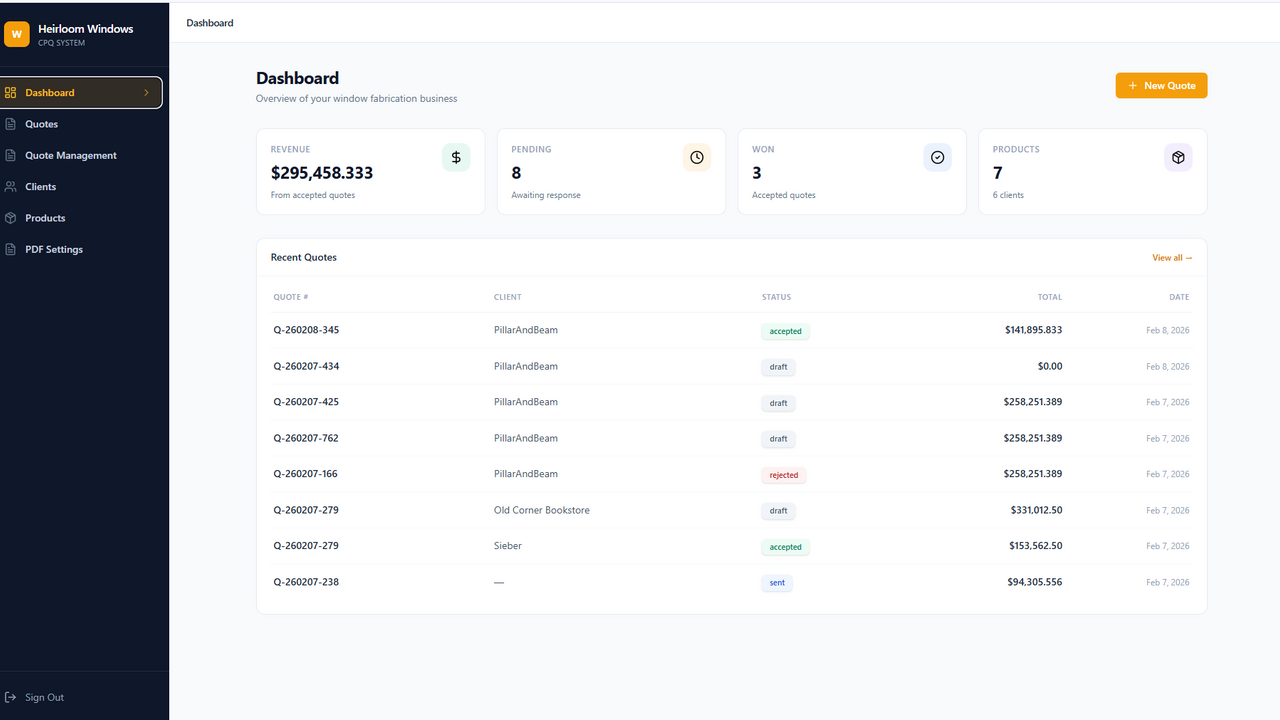The height and width of the screenshot is (720, 1280).
Task: Open quote Q-260207-434
Action: tap(306, 366)
